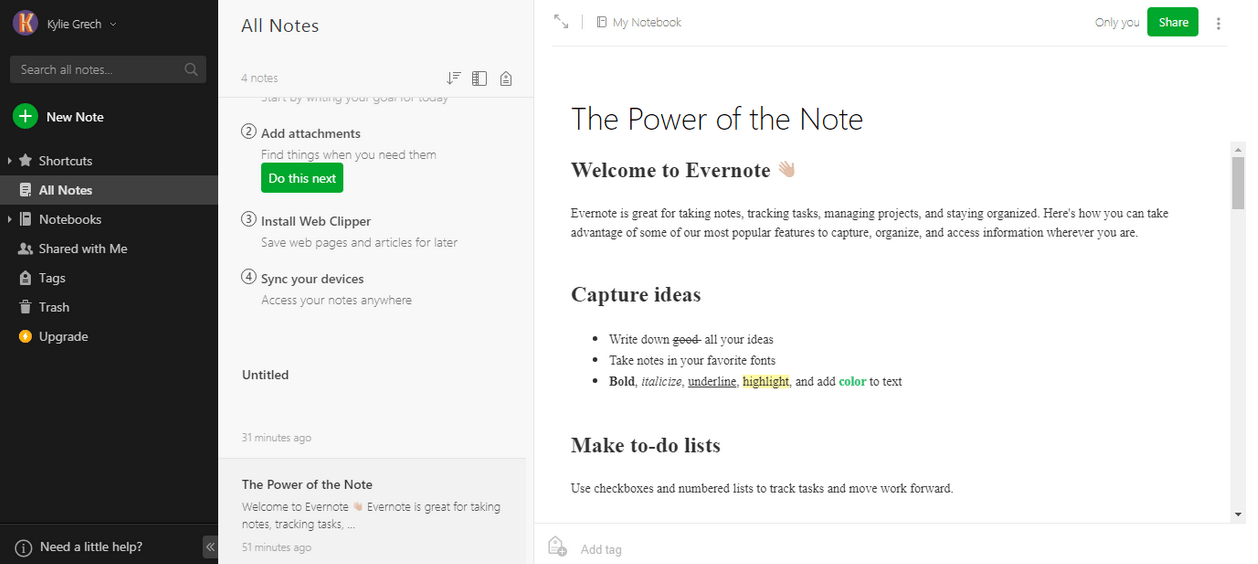Open Notebooks in the sidebar

click(x=70, y=219)
